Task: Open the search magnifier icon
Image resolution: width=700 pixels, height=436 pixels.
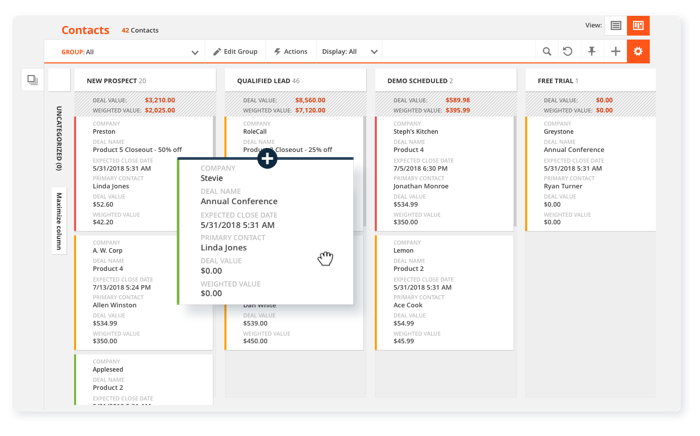Action: click(x=547, y=51)
